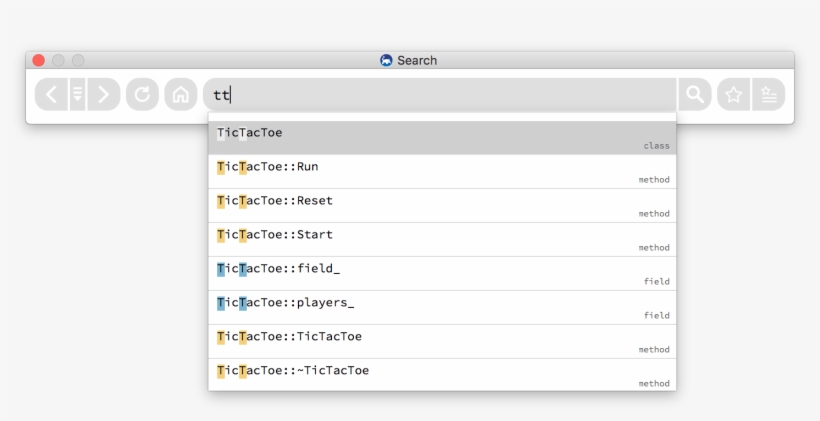Select the TicTacToe::players_ field suggestion
The image size is (820, 421).
click(442, 308)
